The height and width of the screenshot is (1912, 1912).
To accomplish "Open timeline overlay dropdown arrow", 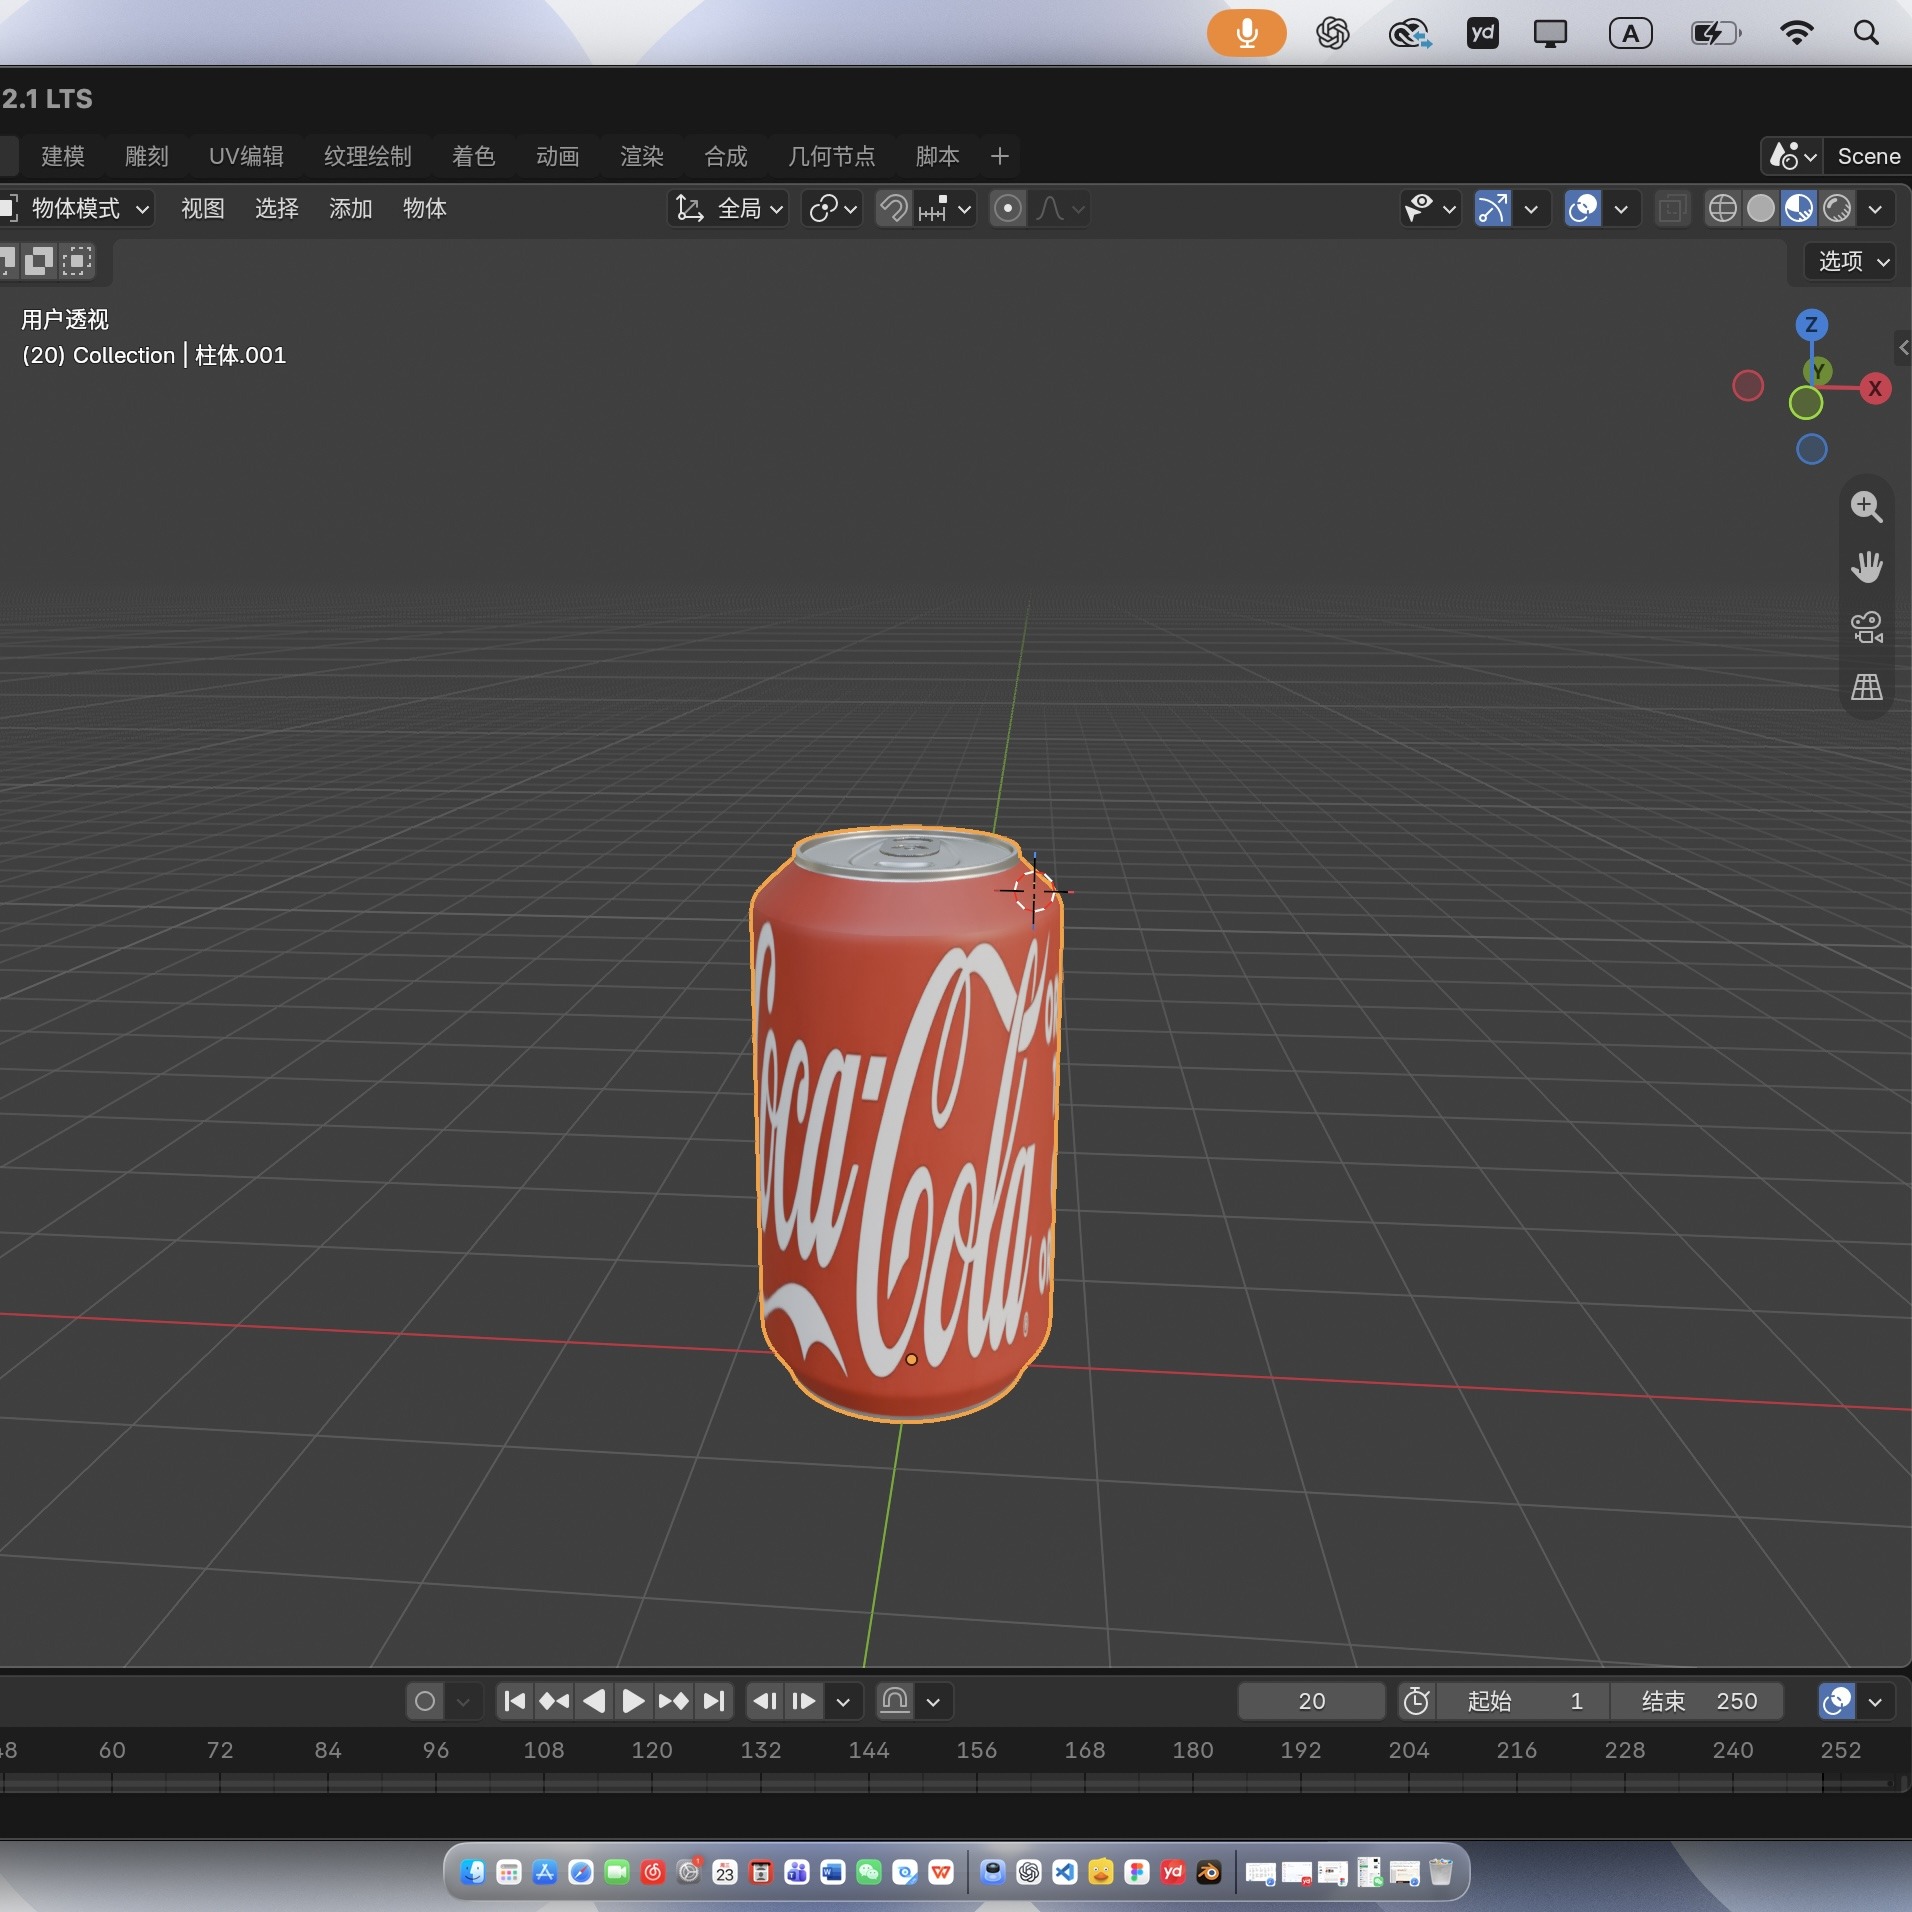I will tap(1875, 1701).
